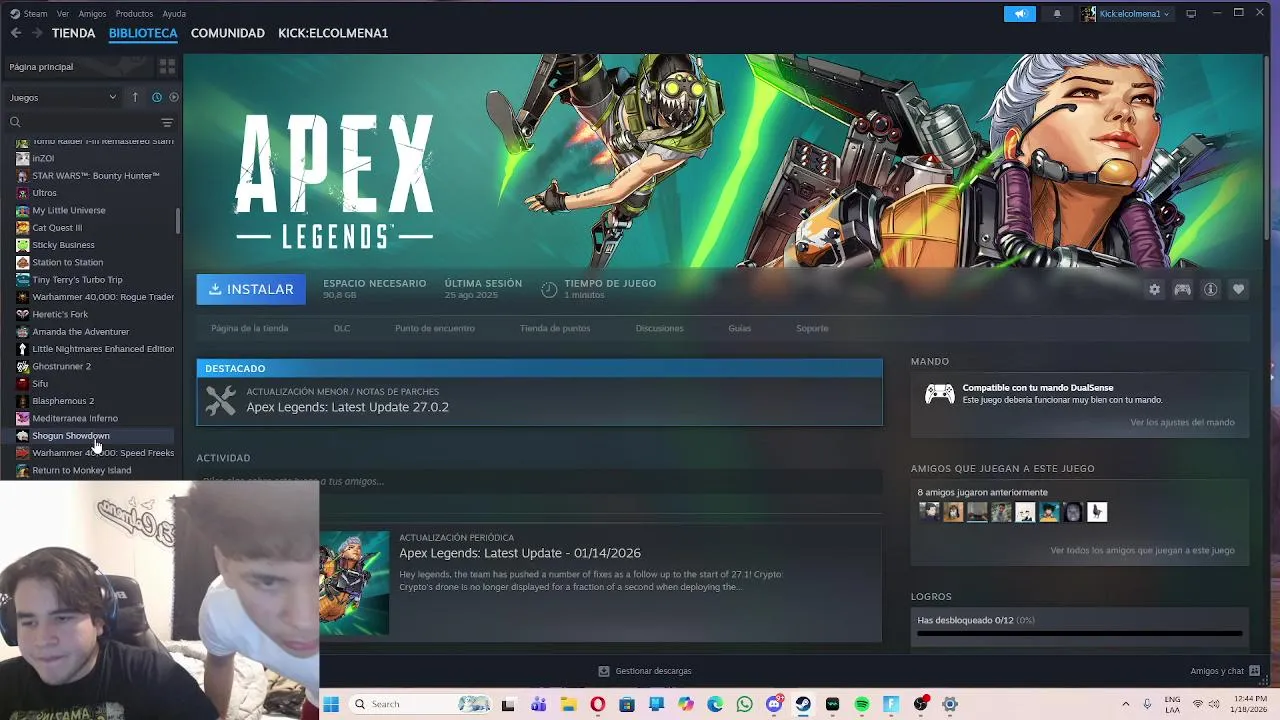
Task: Open WhatsApp from the taskbar
Action: 744,704
